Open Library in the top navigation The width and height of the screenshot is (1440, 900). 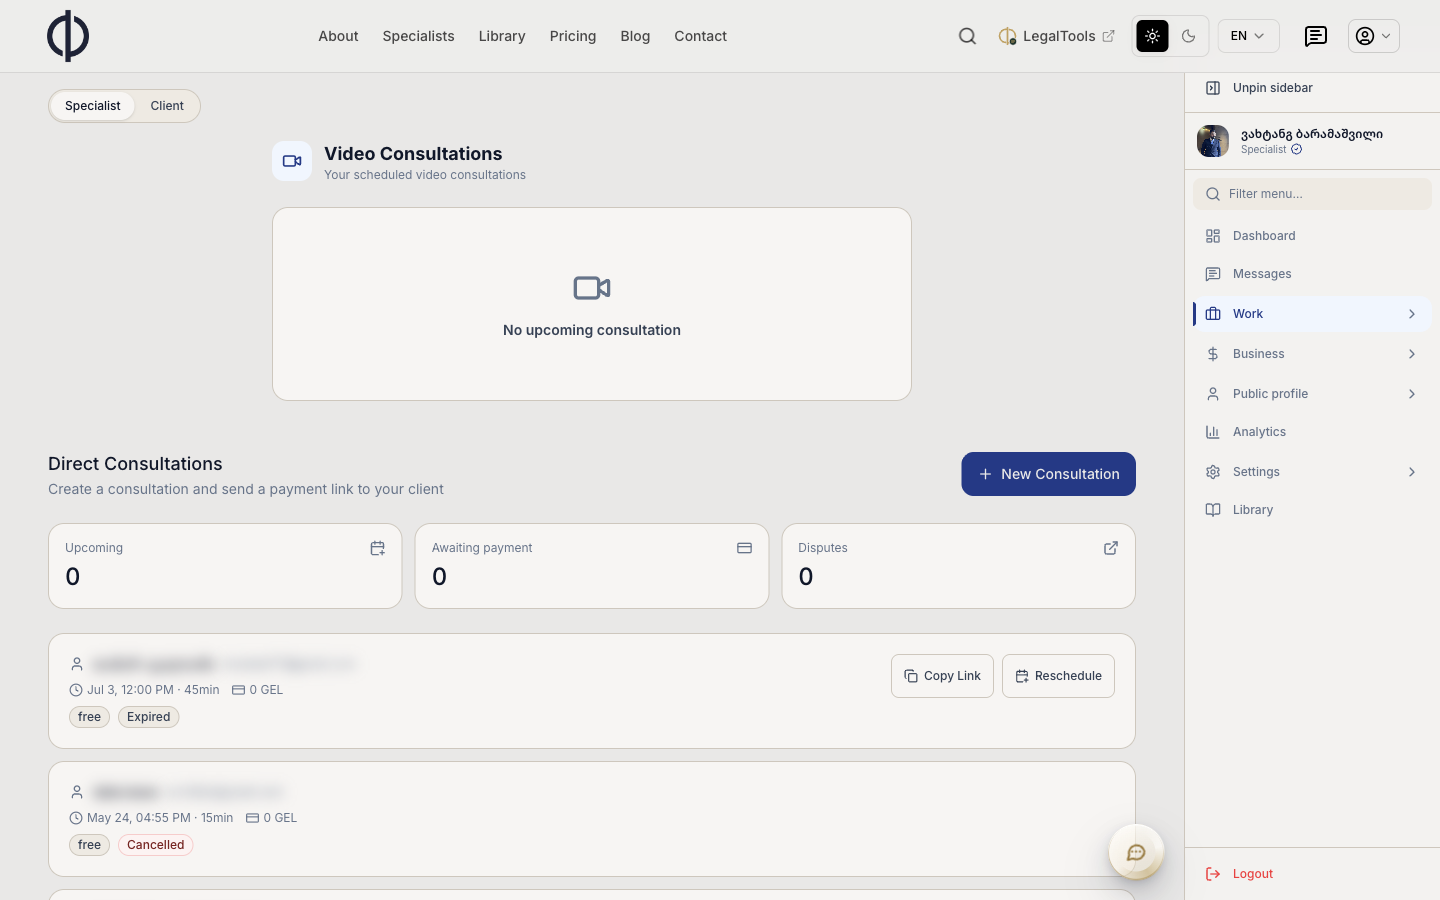(502, 36)
